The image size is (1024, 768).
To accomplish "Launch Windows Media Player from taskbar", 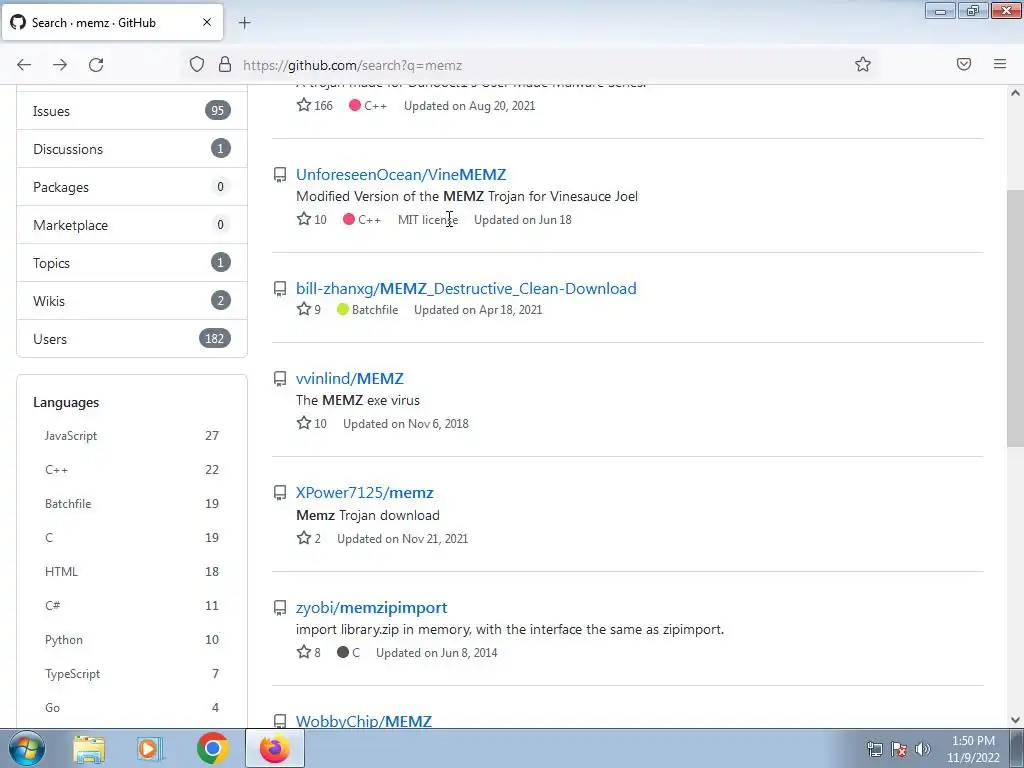I will click(x=150, y=749).
